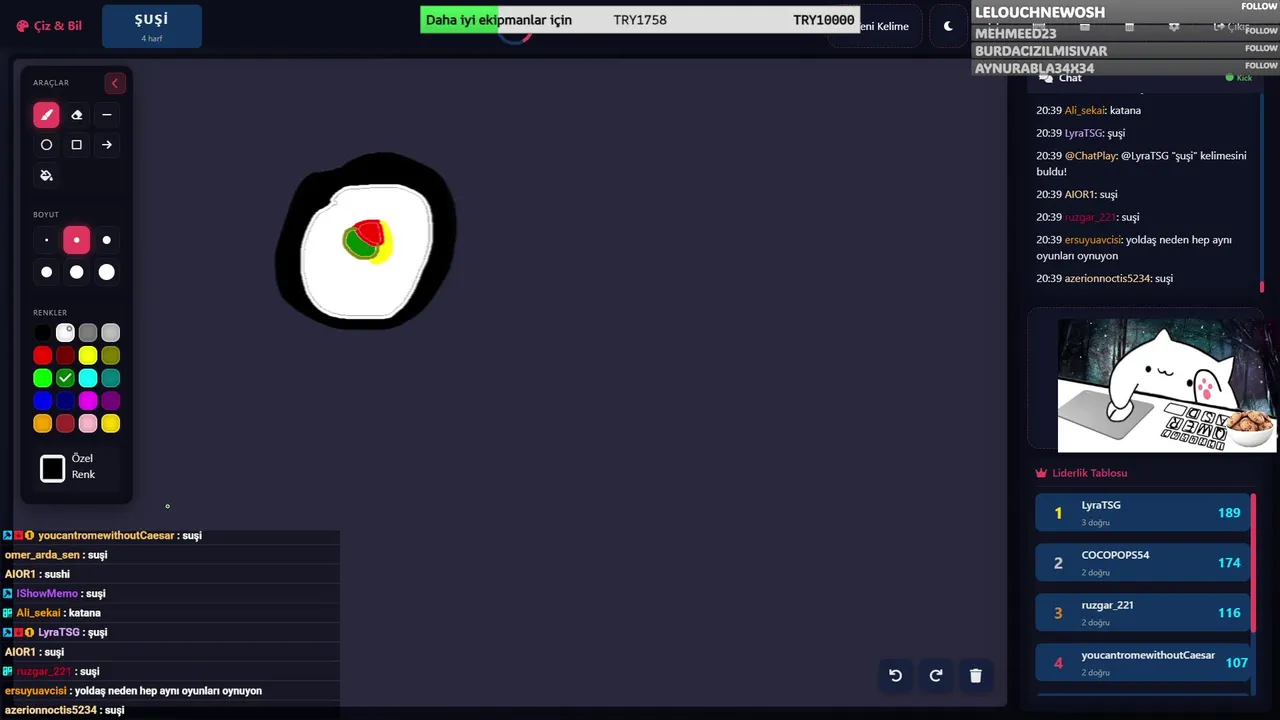This screenshot has width=1280, height=720.
Task: Pick the dark gray color swatch
Action: point(88,333)
